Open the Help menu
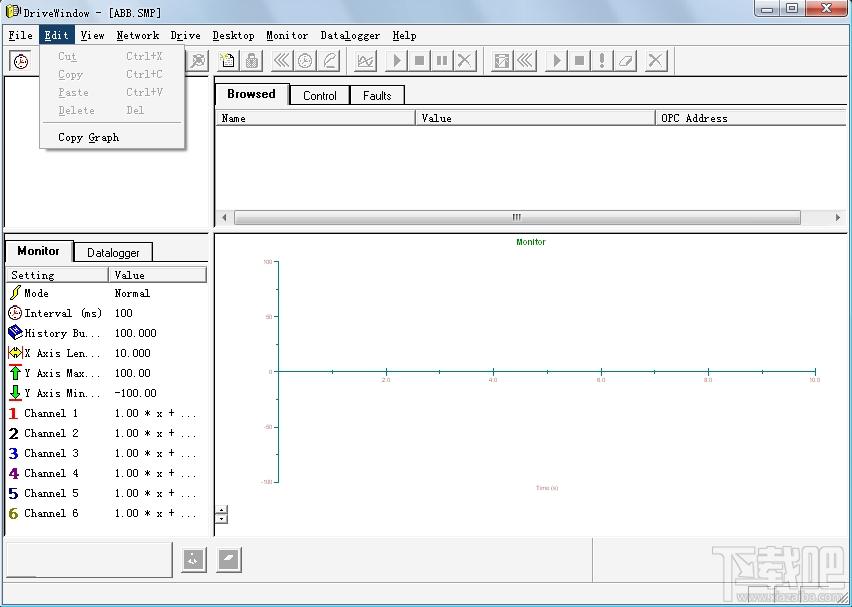The height and width of the screenshot is (607, 852). click(x=404, y=35)
